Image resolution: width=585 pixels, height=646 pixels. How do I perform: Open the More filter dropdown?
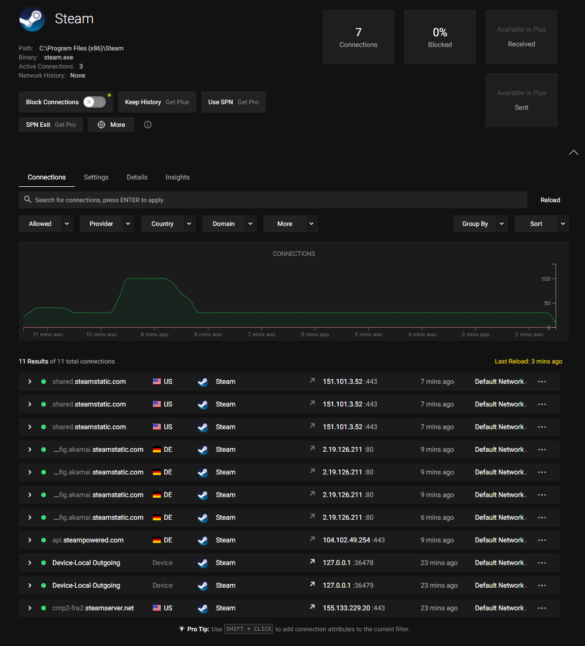tap(290, 224)
